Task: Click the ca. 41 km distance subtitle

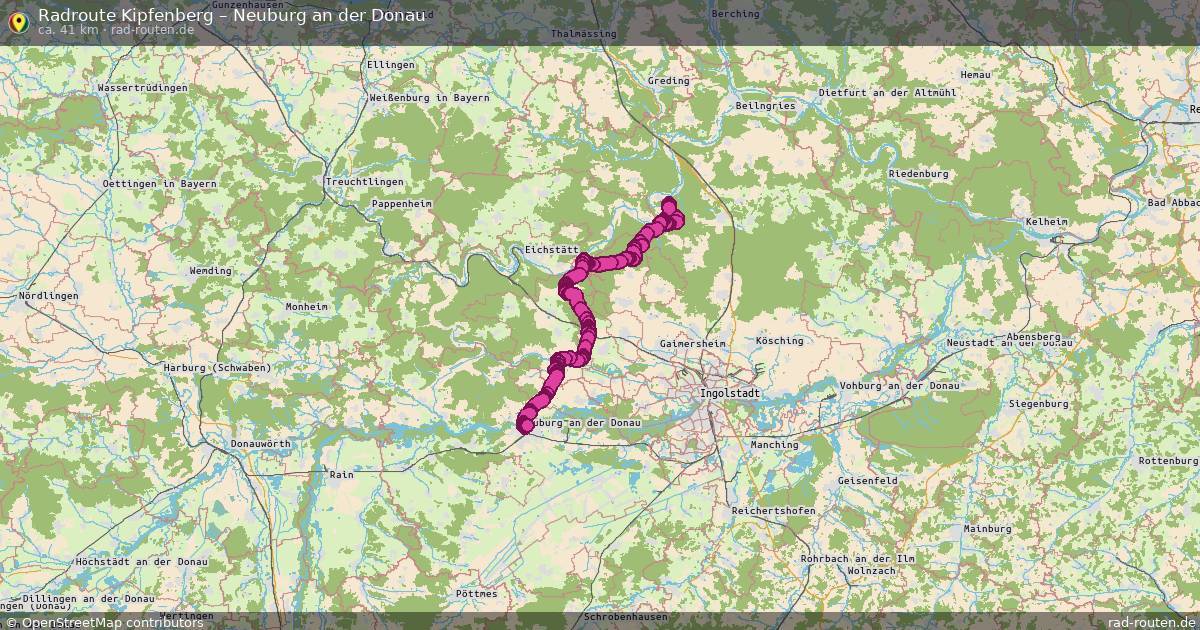Action: [x=69, y=30]
